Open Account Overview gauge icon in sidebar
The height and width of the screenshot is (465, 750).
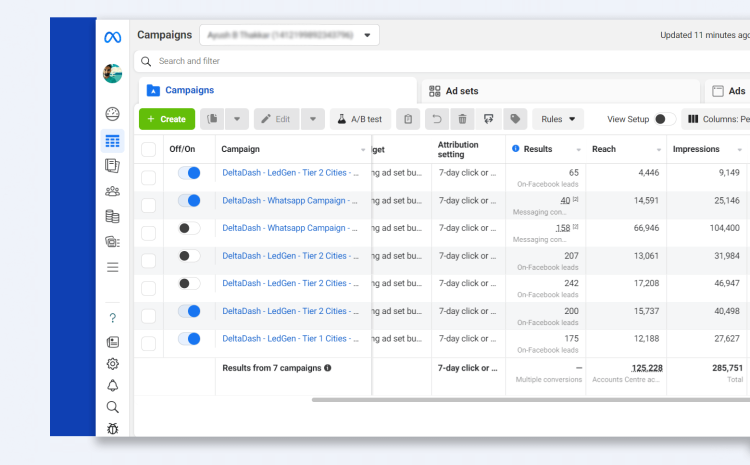pyautogui.click(x=112, y=114)
